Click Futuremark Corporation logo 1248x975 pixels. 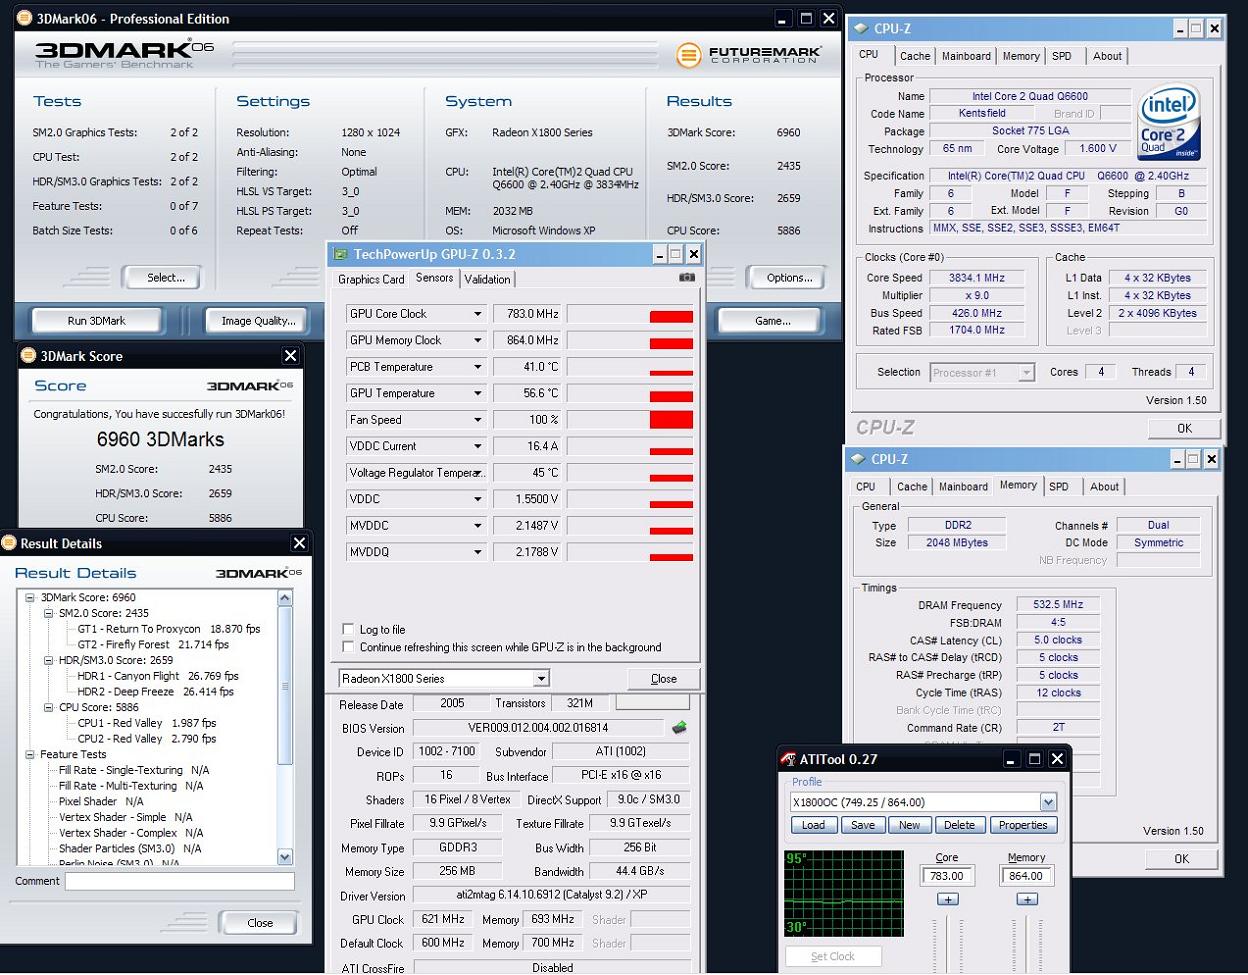point(749,55)
